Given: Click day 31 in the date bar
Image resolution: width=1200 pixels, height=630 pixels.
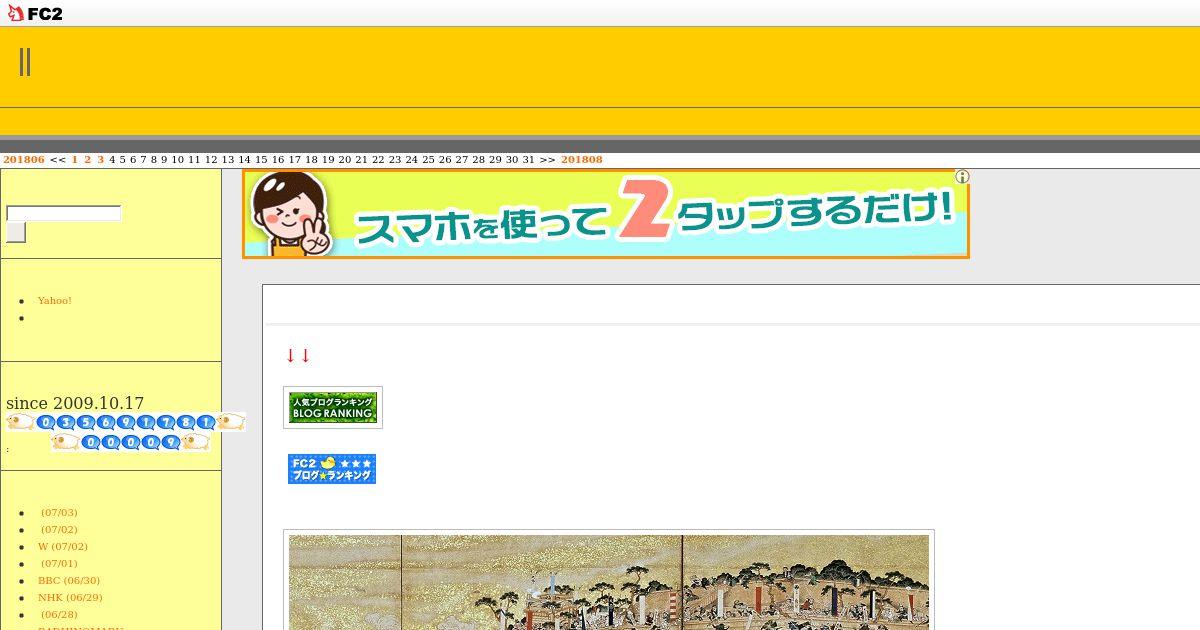Looking at the screenshot, I should [x=528, y=160].
